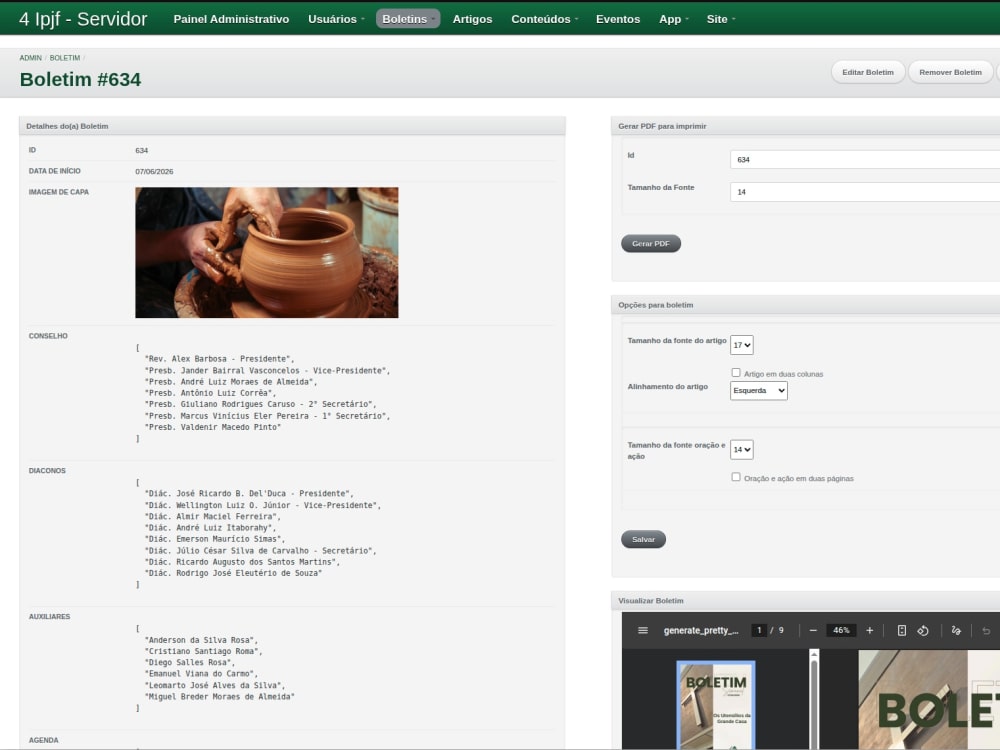
Task: Open Painel Administrativo
Action: coord(231,19)
